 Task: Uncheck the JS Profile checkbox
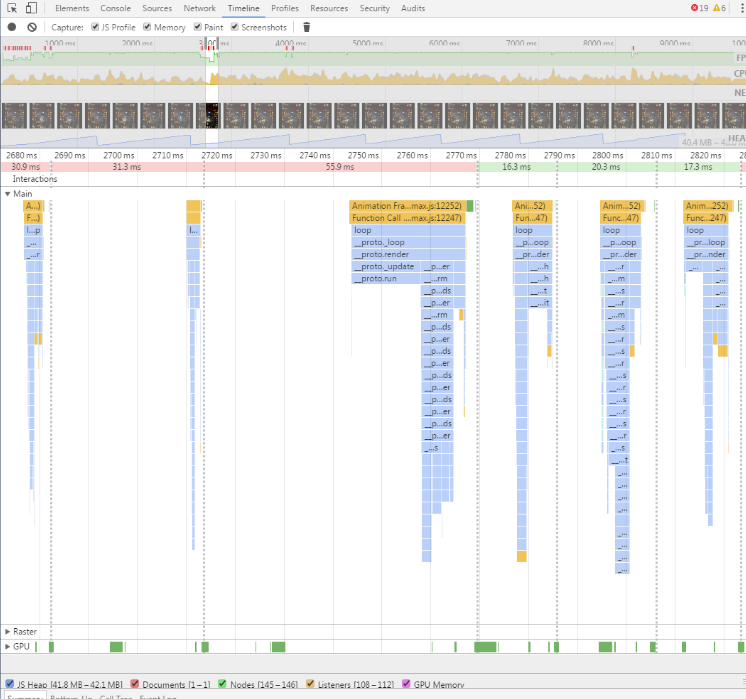pyautogui.click(x=95, y=27)
